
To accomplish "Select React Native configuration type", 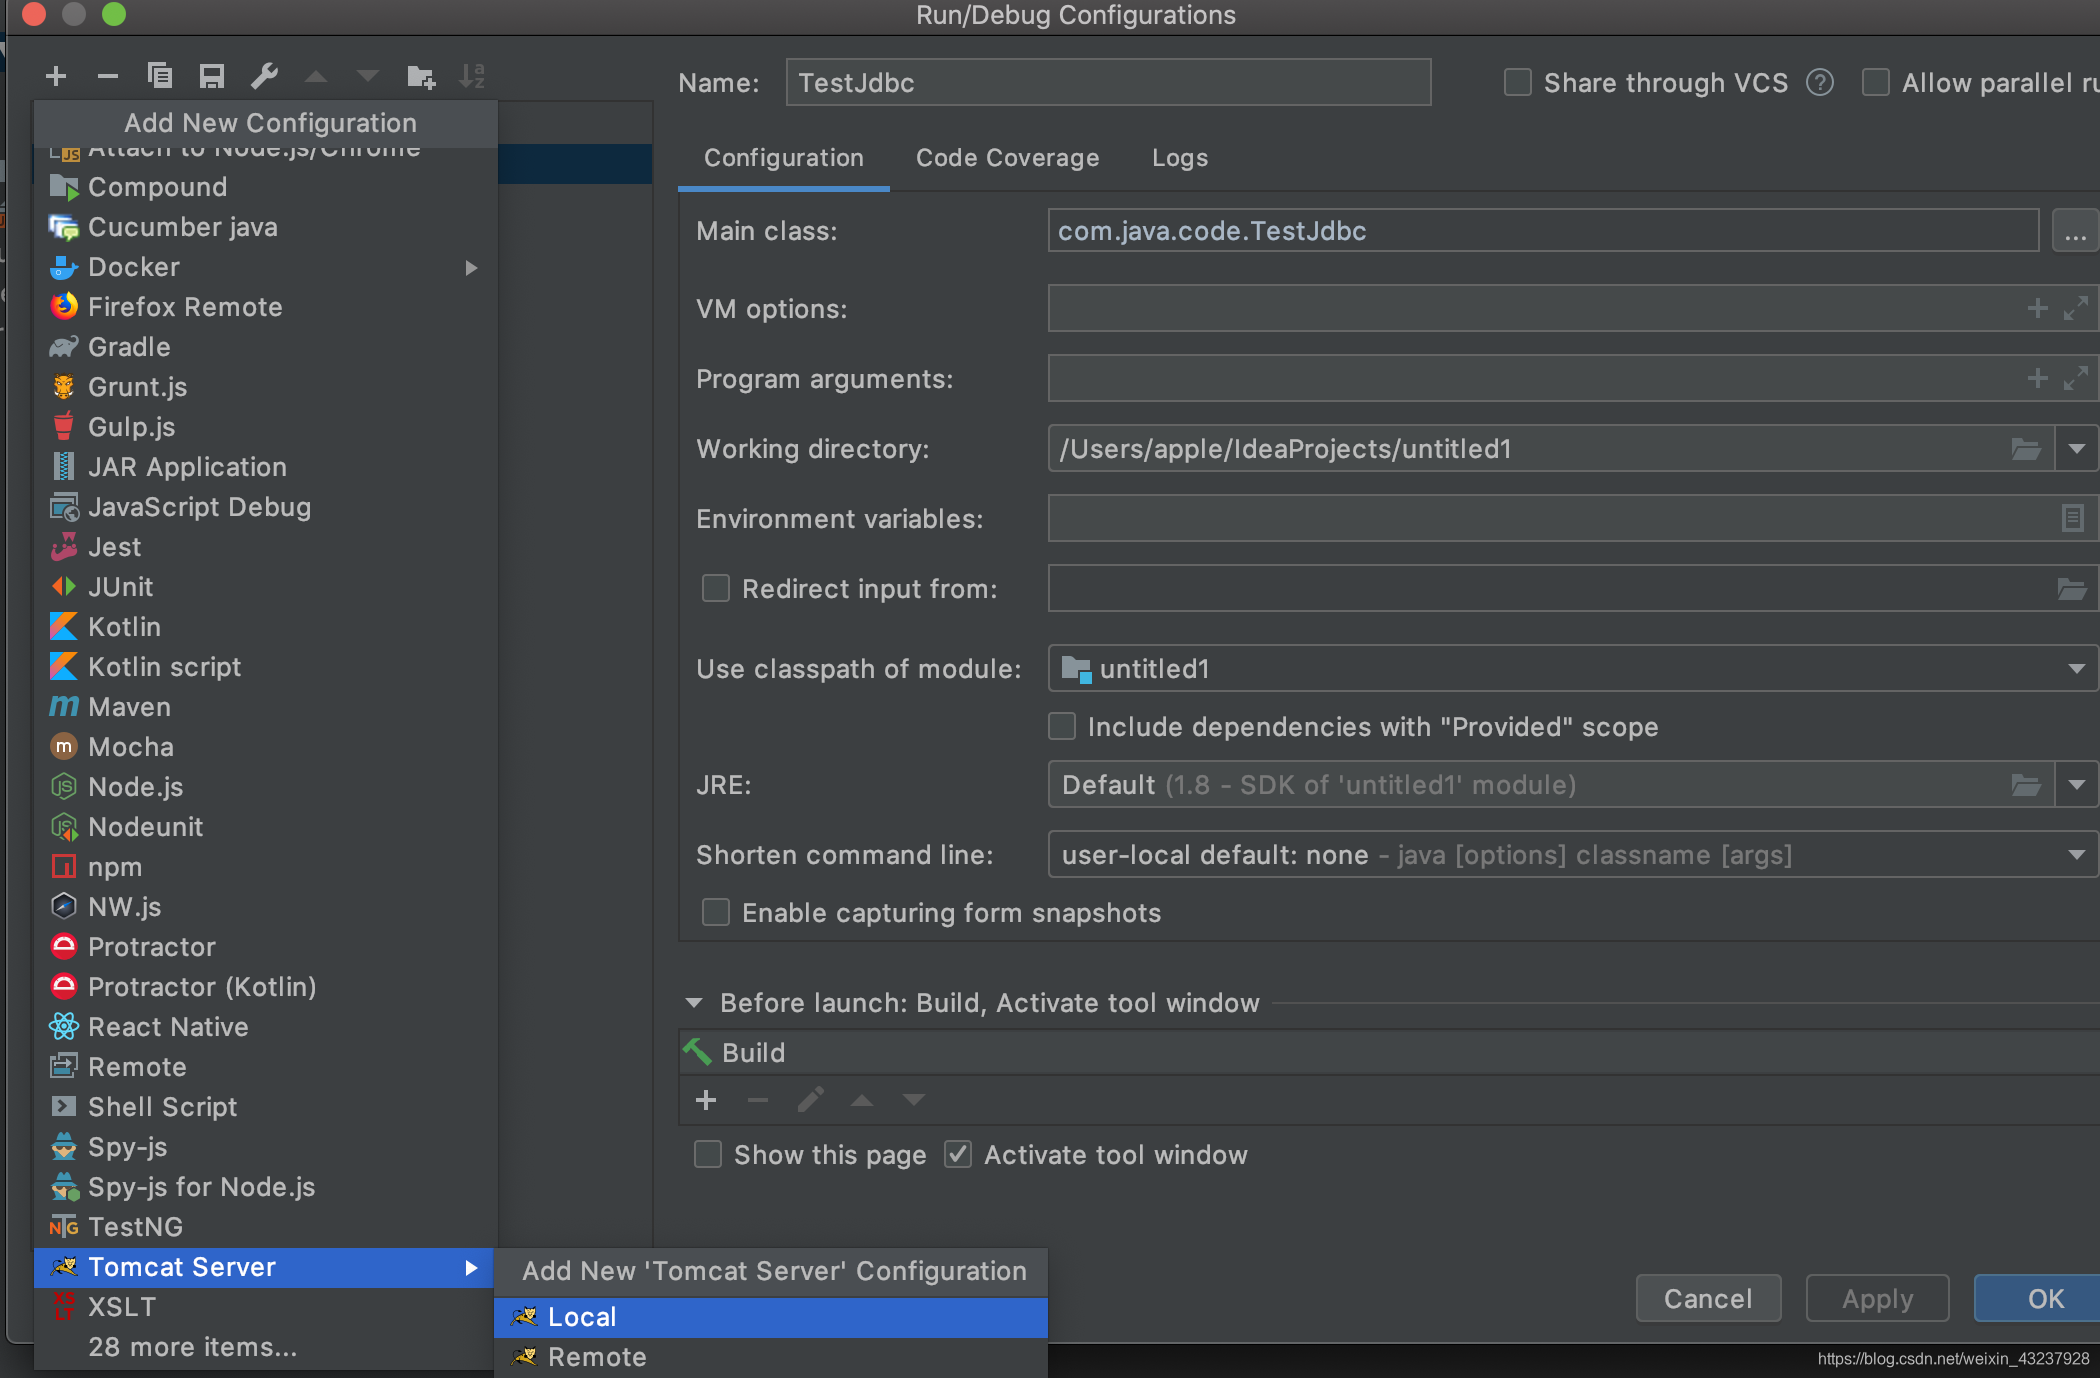I will pyautogui.click(x=265, y=1027).
